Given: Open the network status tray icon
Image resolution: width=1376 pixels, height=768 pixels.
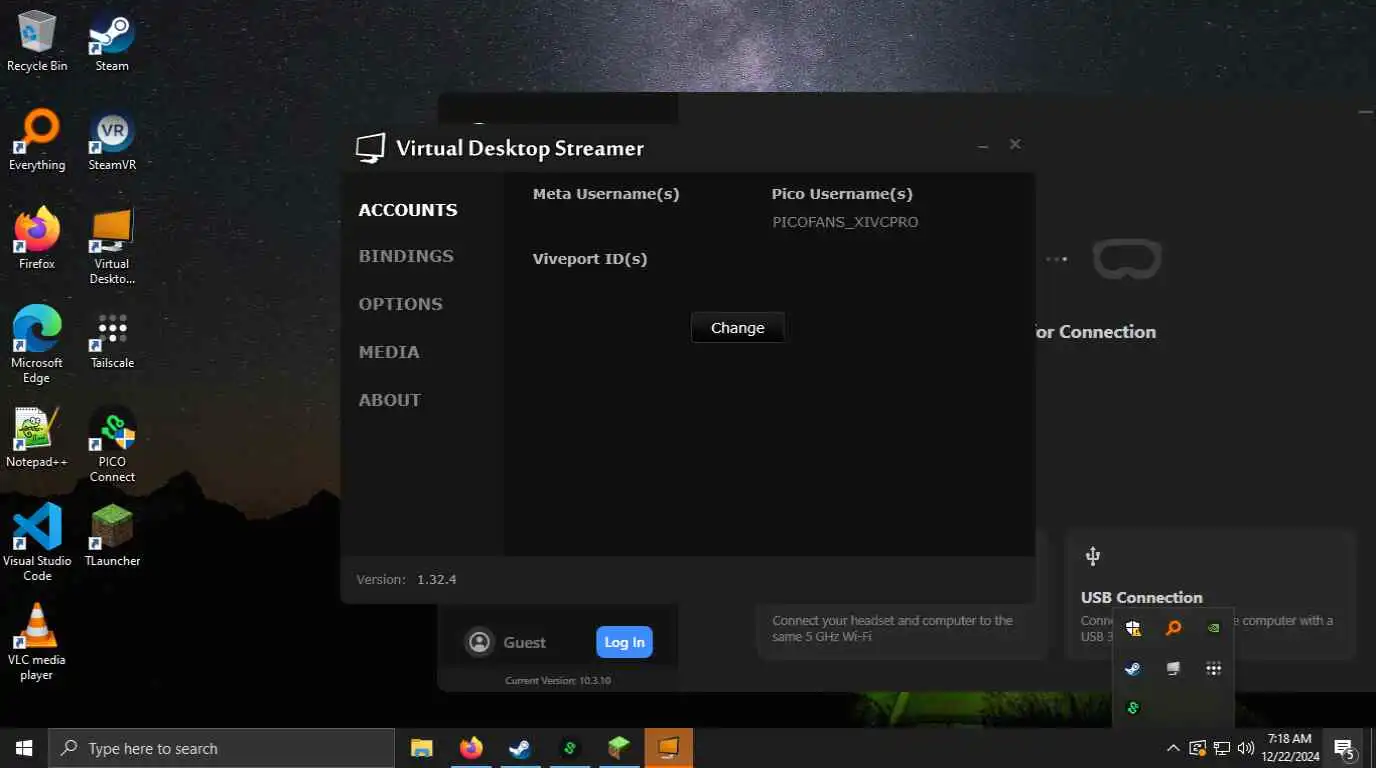Looking at the screenshot, I should point(1222,748).
